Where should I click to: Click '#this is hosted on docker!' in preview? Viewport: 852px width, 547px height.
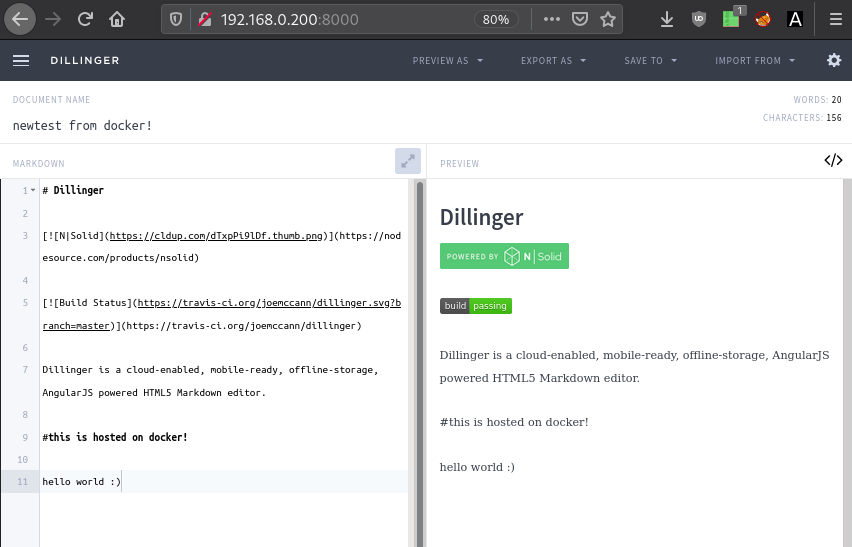pyautogui.click(x=514, y=422)
